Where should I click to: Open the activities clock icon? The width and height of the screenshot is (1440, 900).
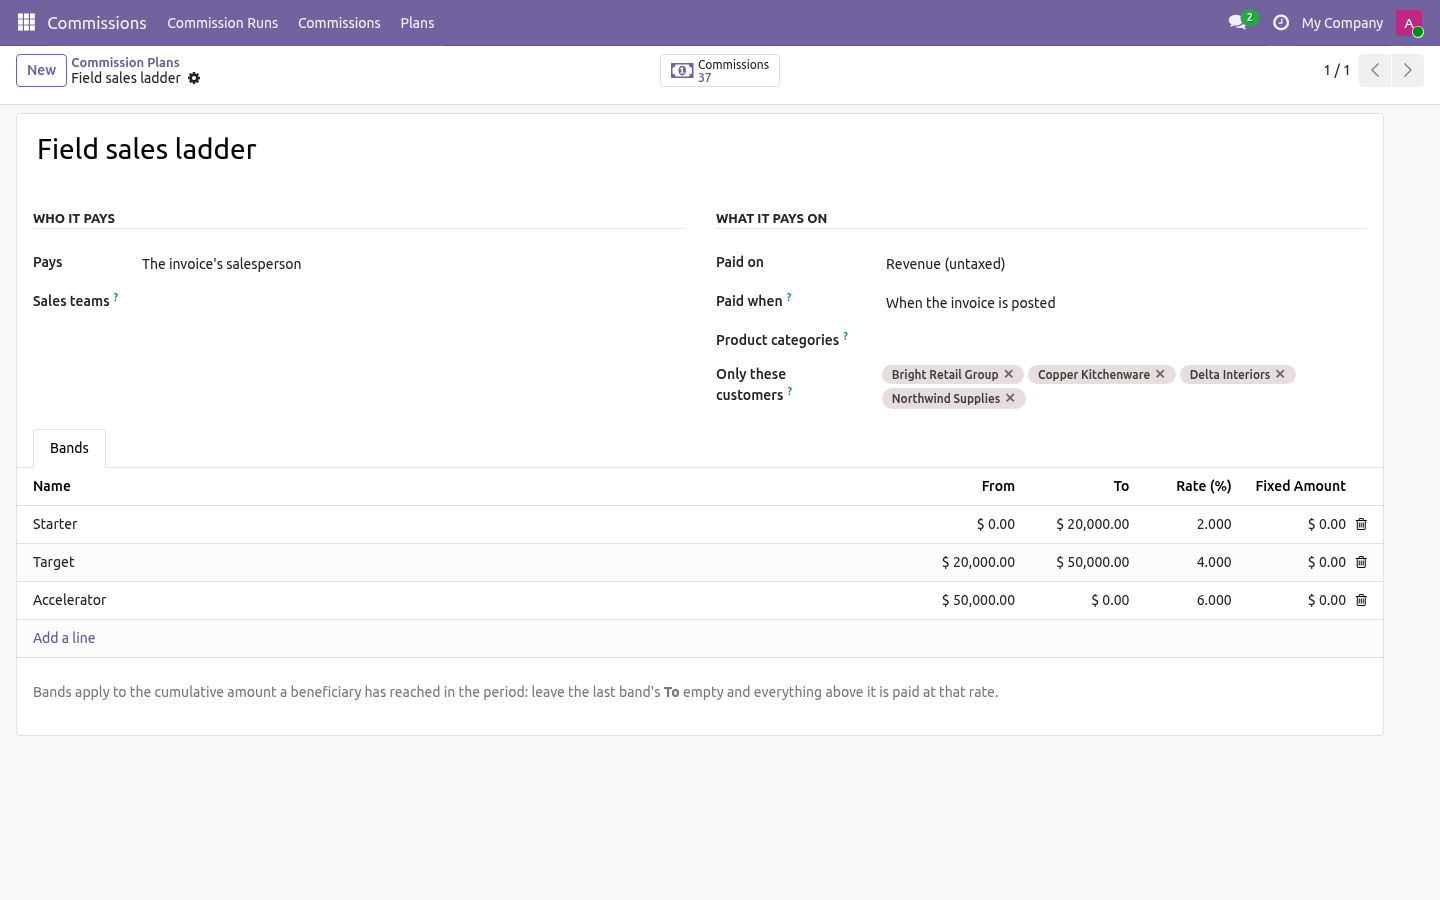[x=1280, y=22]
